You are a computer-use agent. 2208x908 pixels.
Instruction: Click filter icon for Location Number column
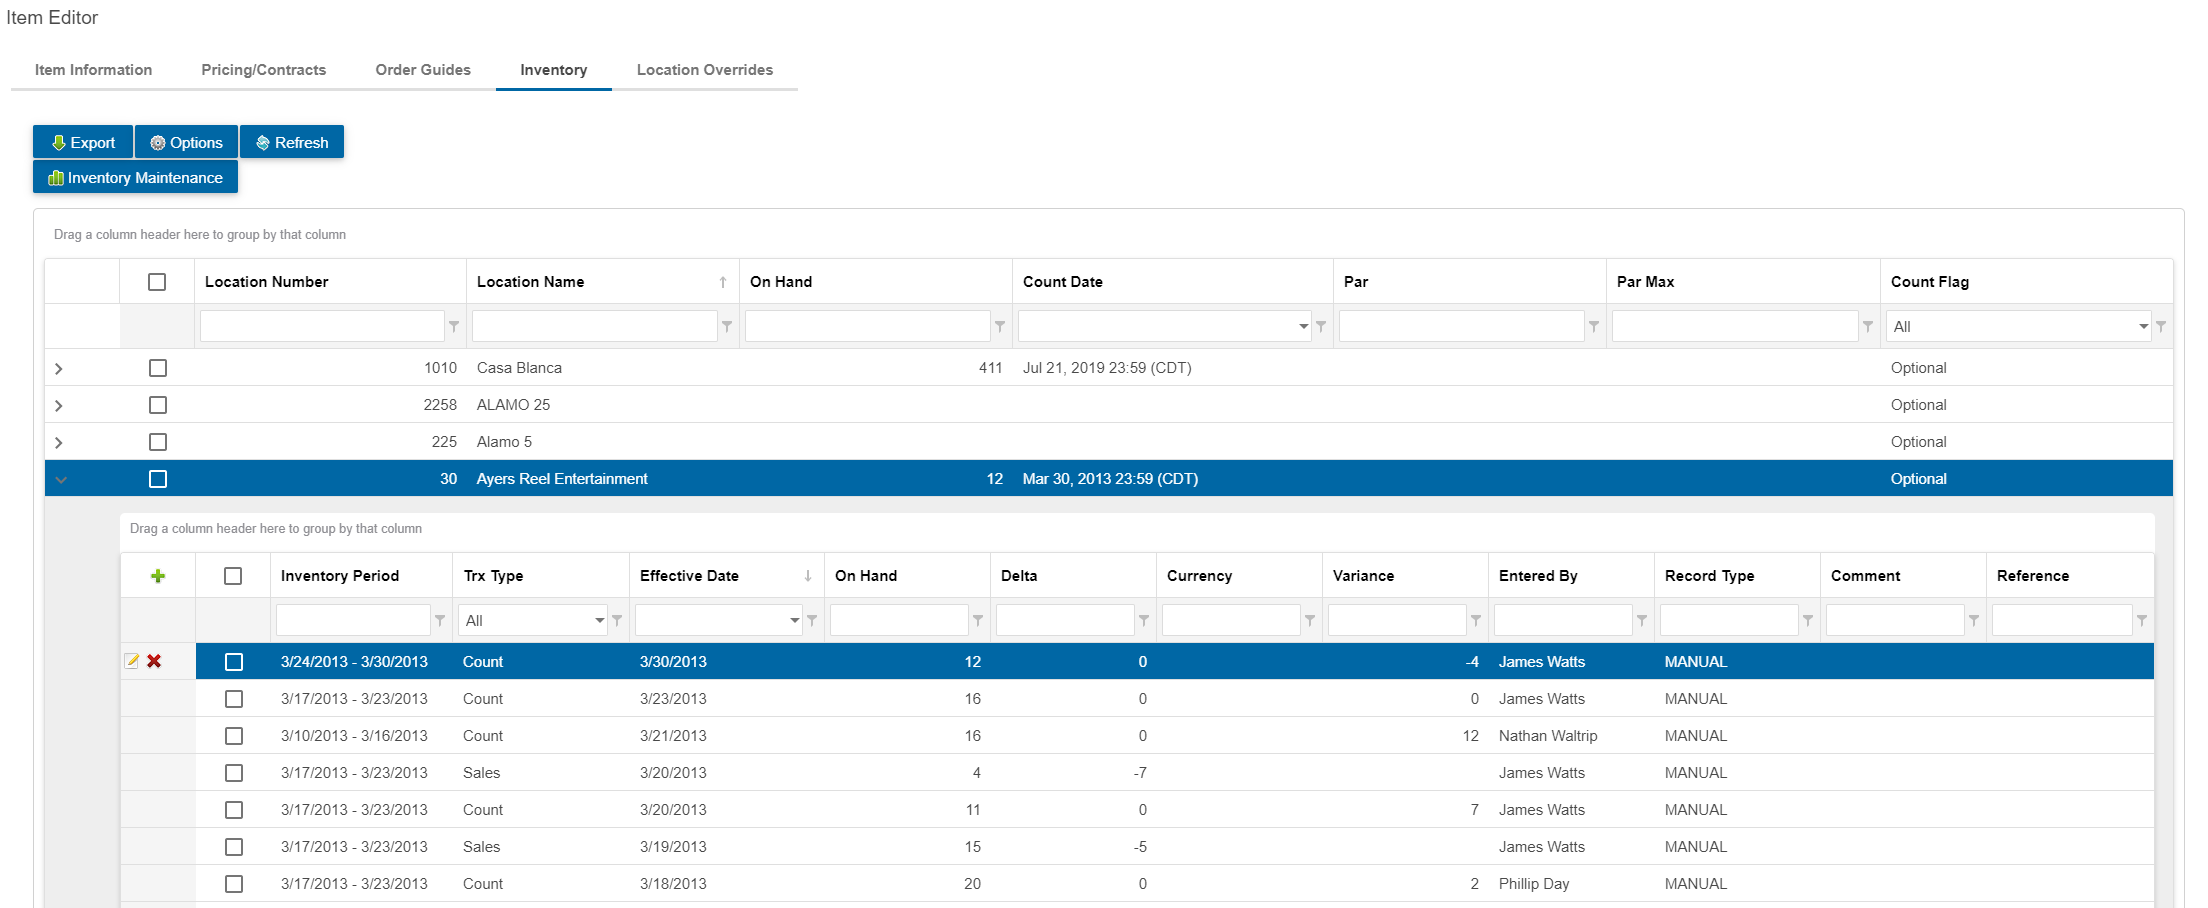tap(454, 327)
